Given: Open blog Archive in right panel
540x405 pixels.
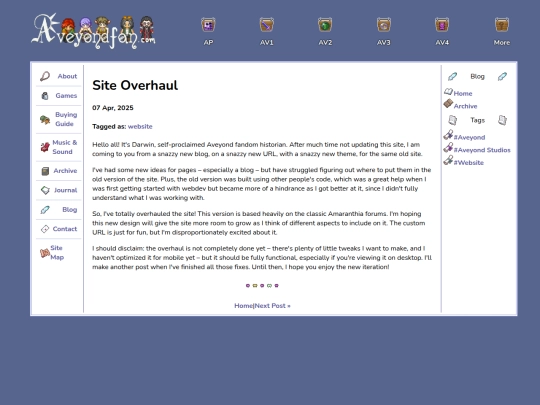Looking at the screenshot, I should pos(465,106).
